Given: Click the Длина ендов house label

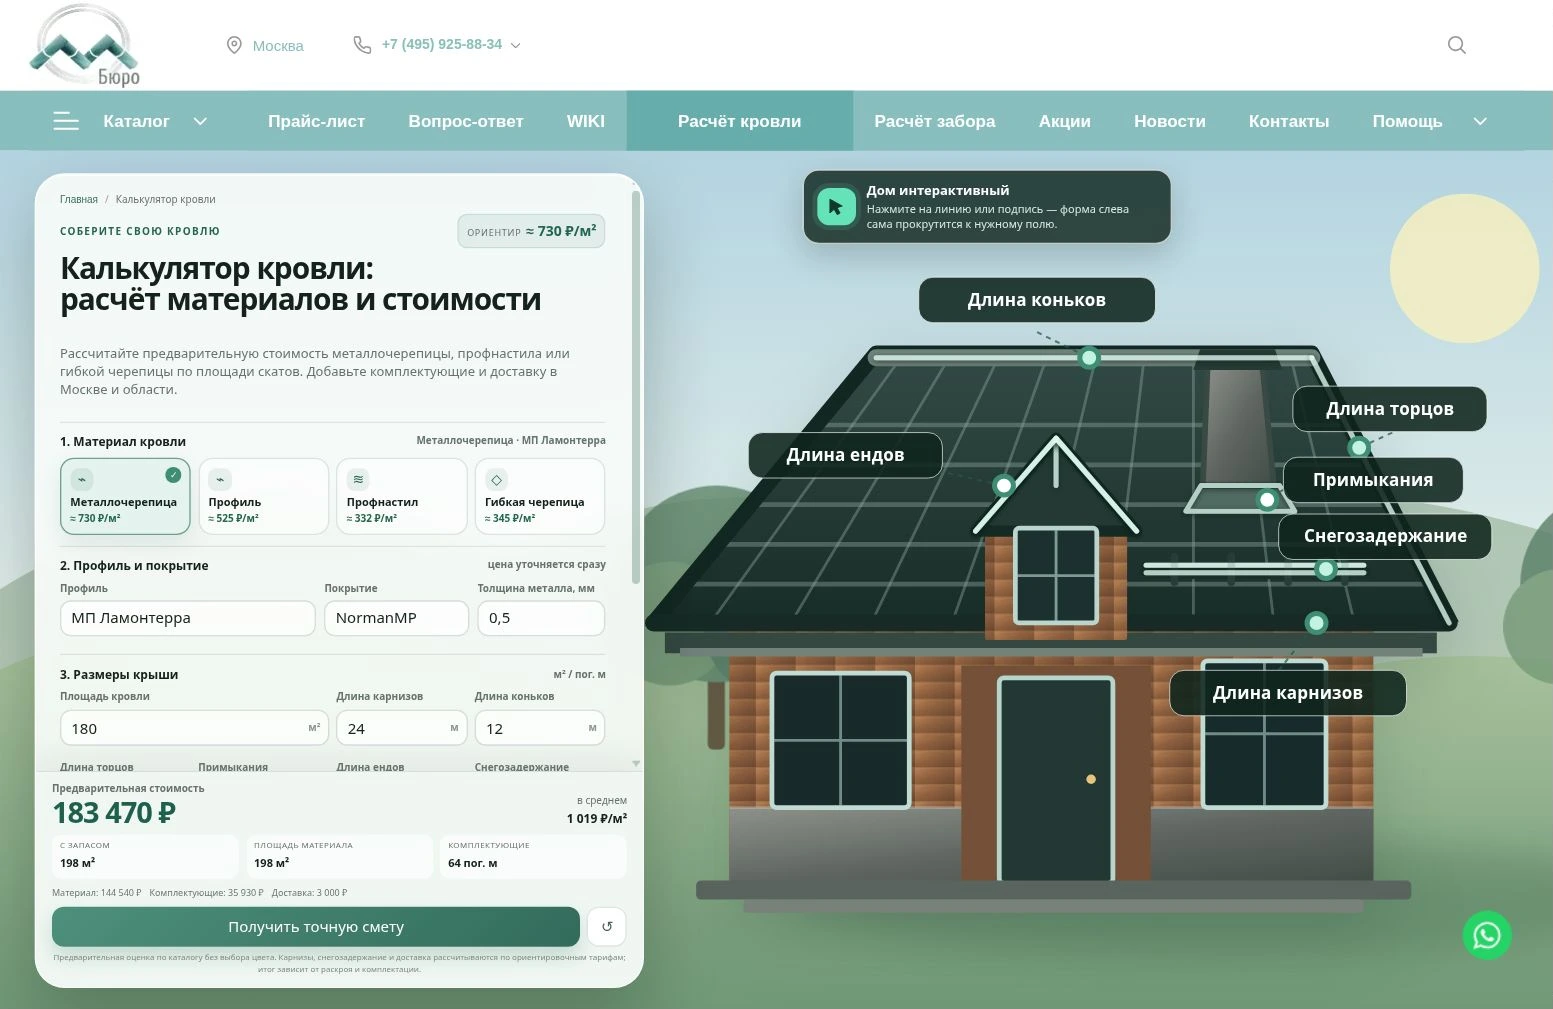Looking at the screenshot, I should [x=845, y=455].
